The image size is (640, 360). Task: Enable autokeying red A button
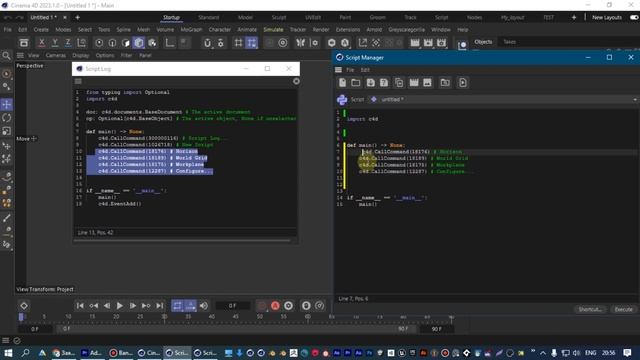275,306
